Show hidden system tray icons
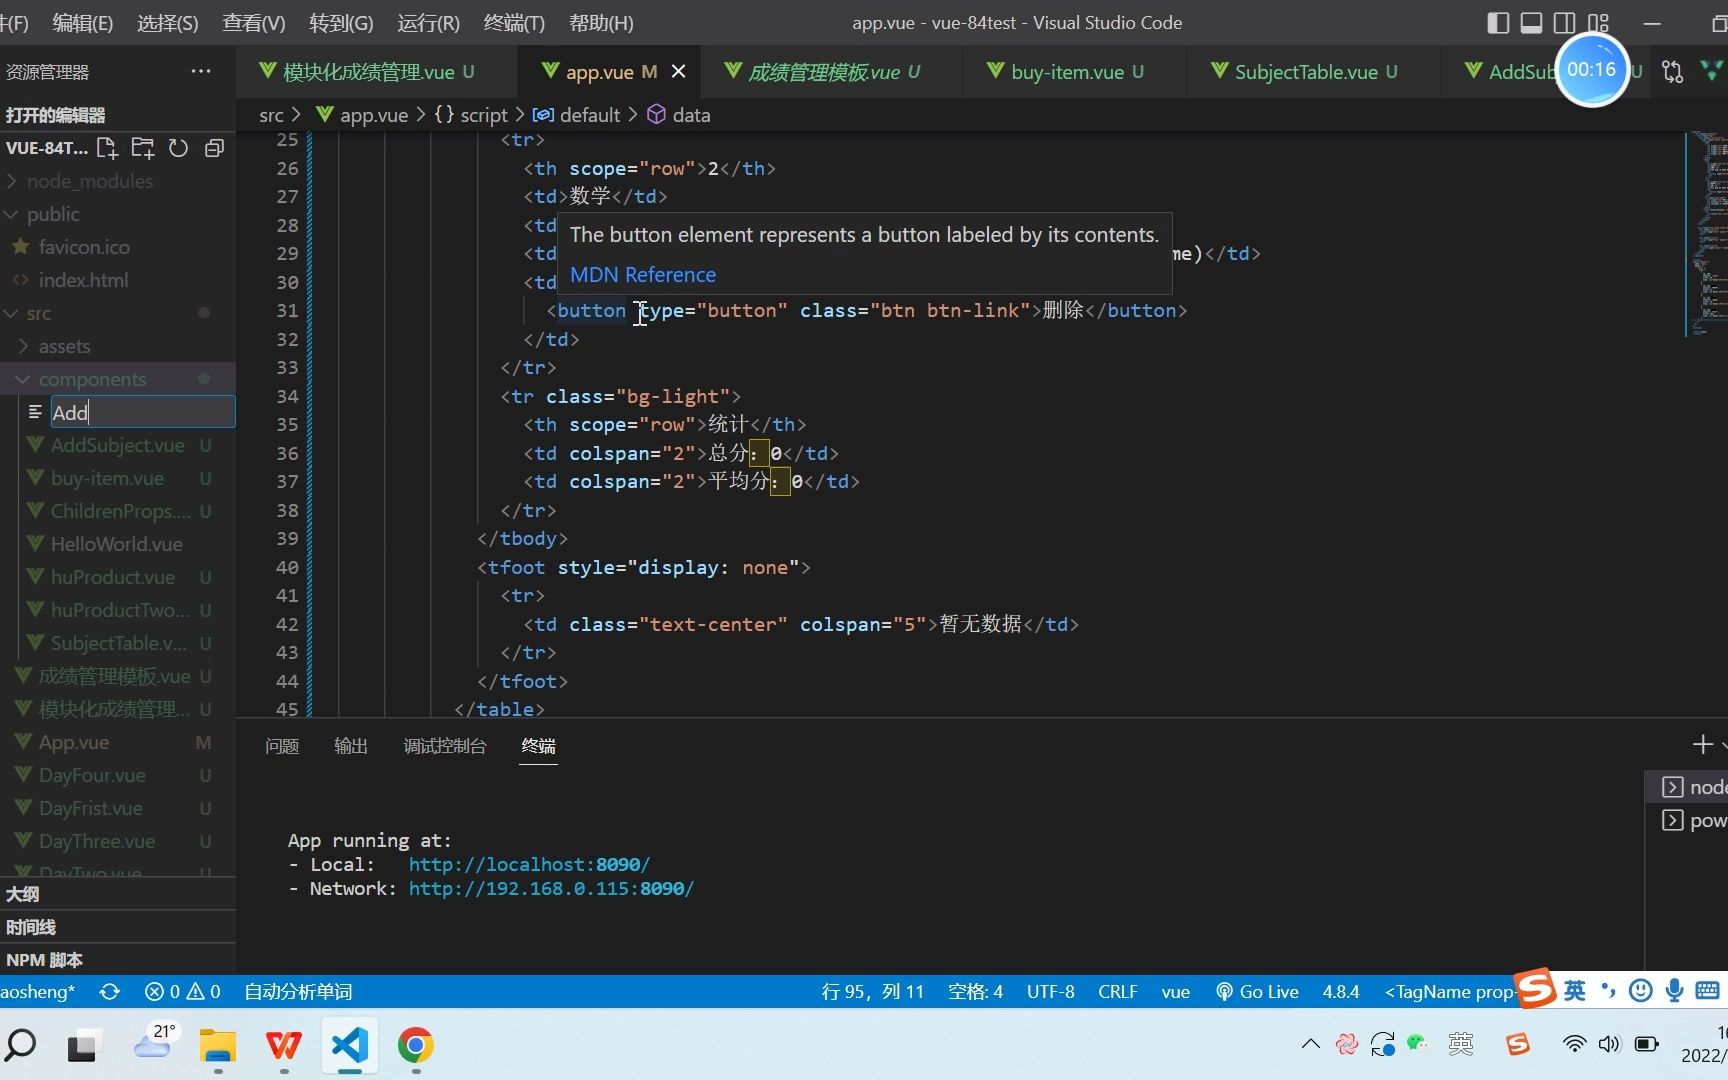Viewport: 1728px width, 1080px height. coord(1310,1044)
